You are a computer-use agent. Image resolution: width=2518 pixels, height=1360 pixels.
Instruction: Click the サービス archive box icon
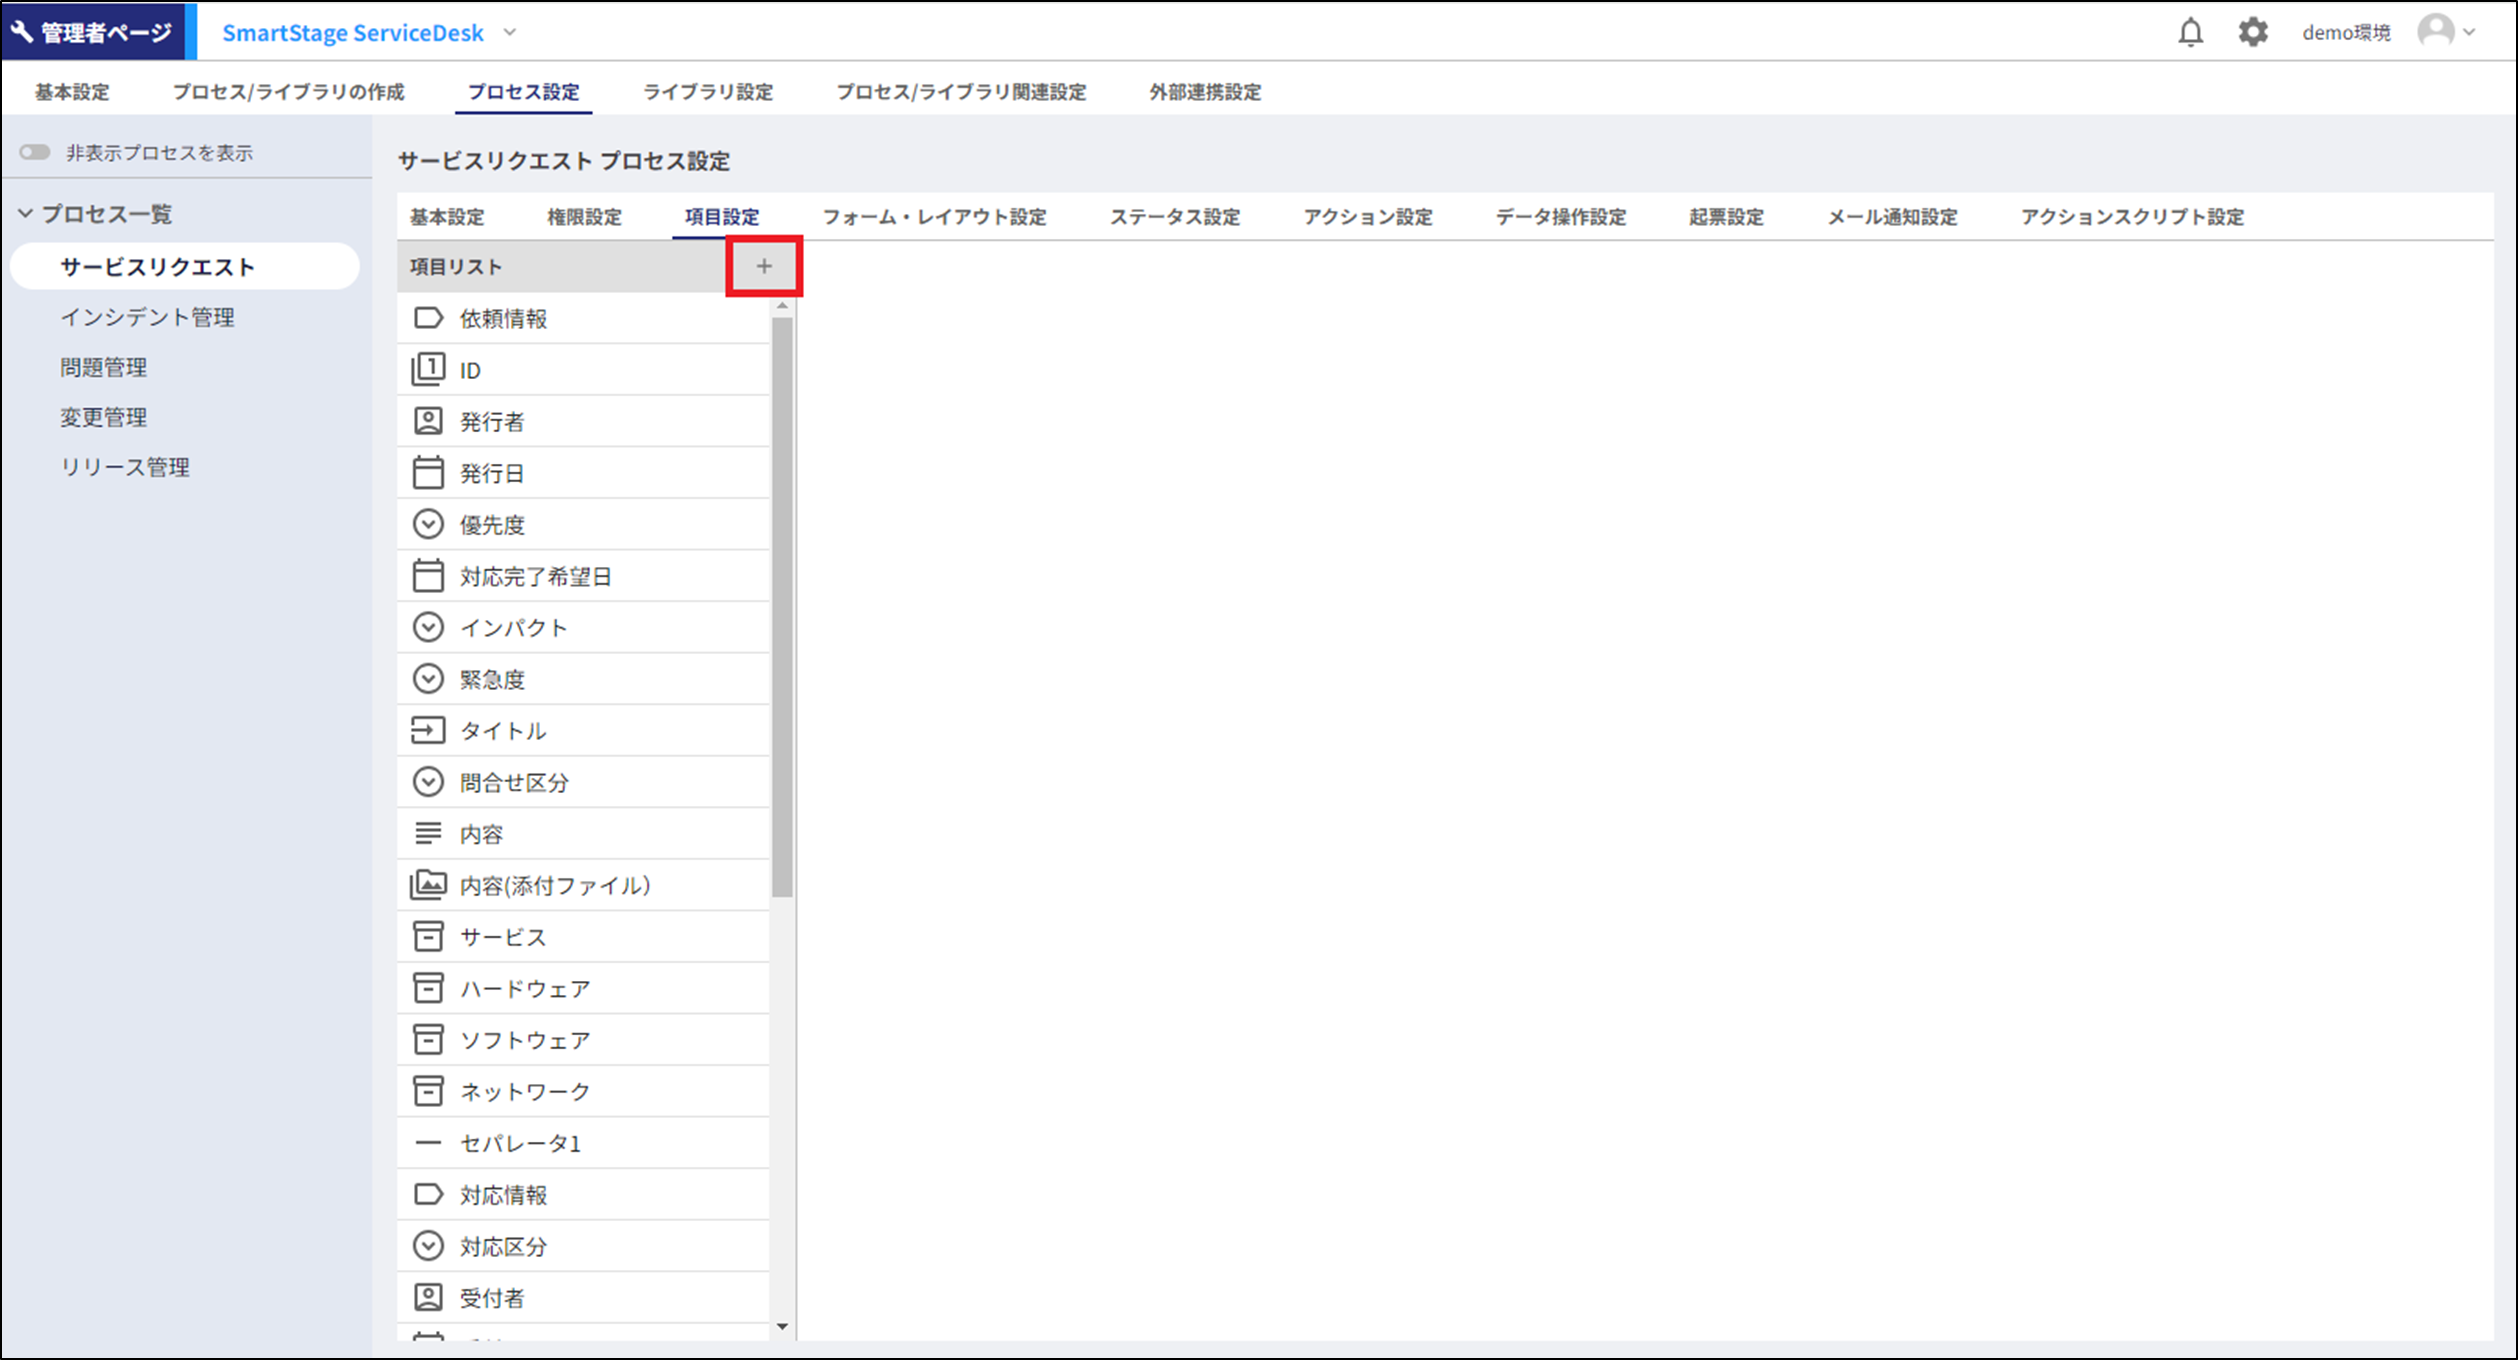coord(428,937)
